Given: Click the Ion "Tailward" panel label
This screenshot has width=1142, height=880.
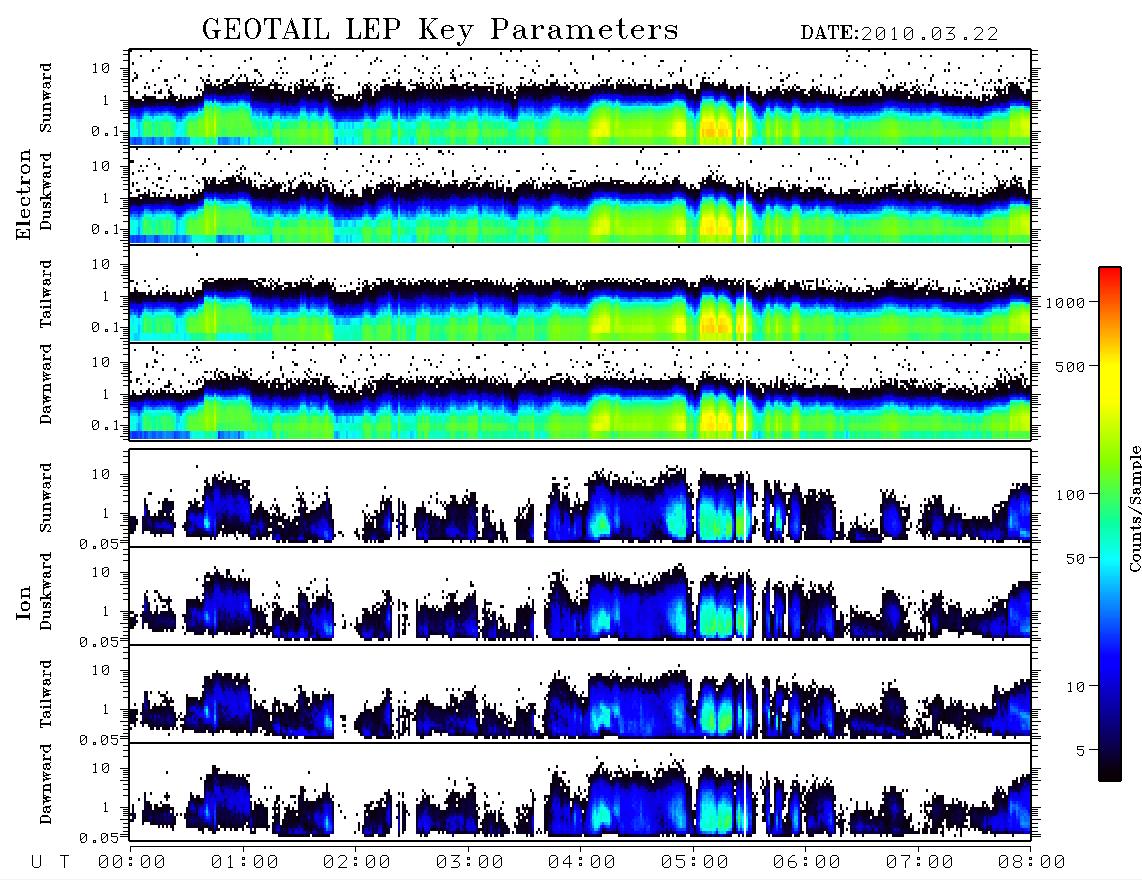Looking at the screenshot, I should pos(46,694).
